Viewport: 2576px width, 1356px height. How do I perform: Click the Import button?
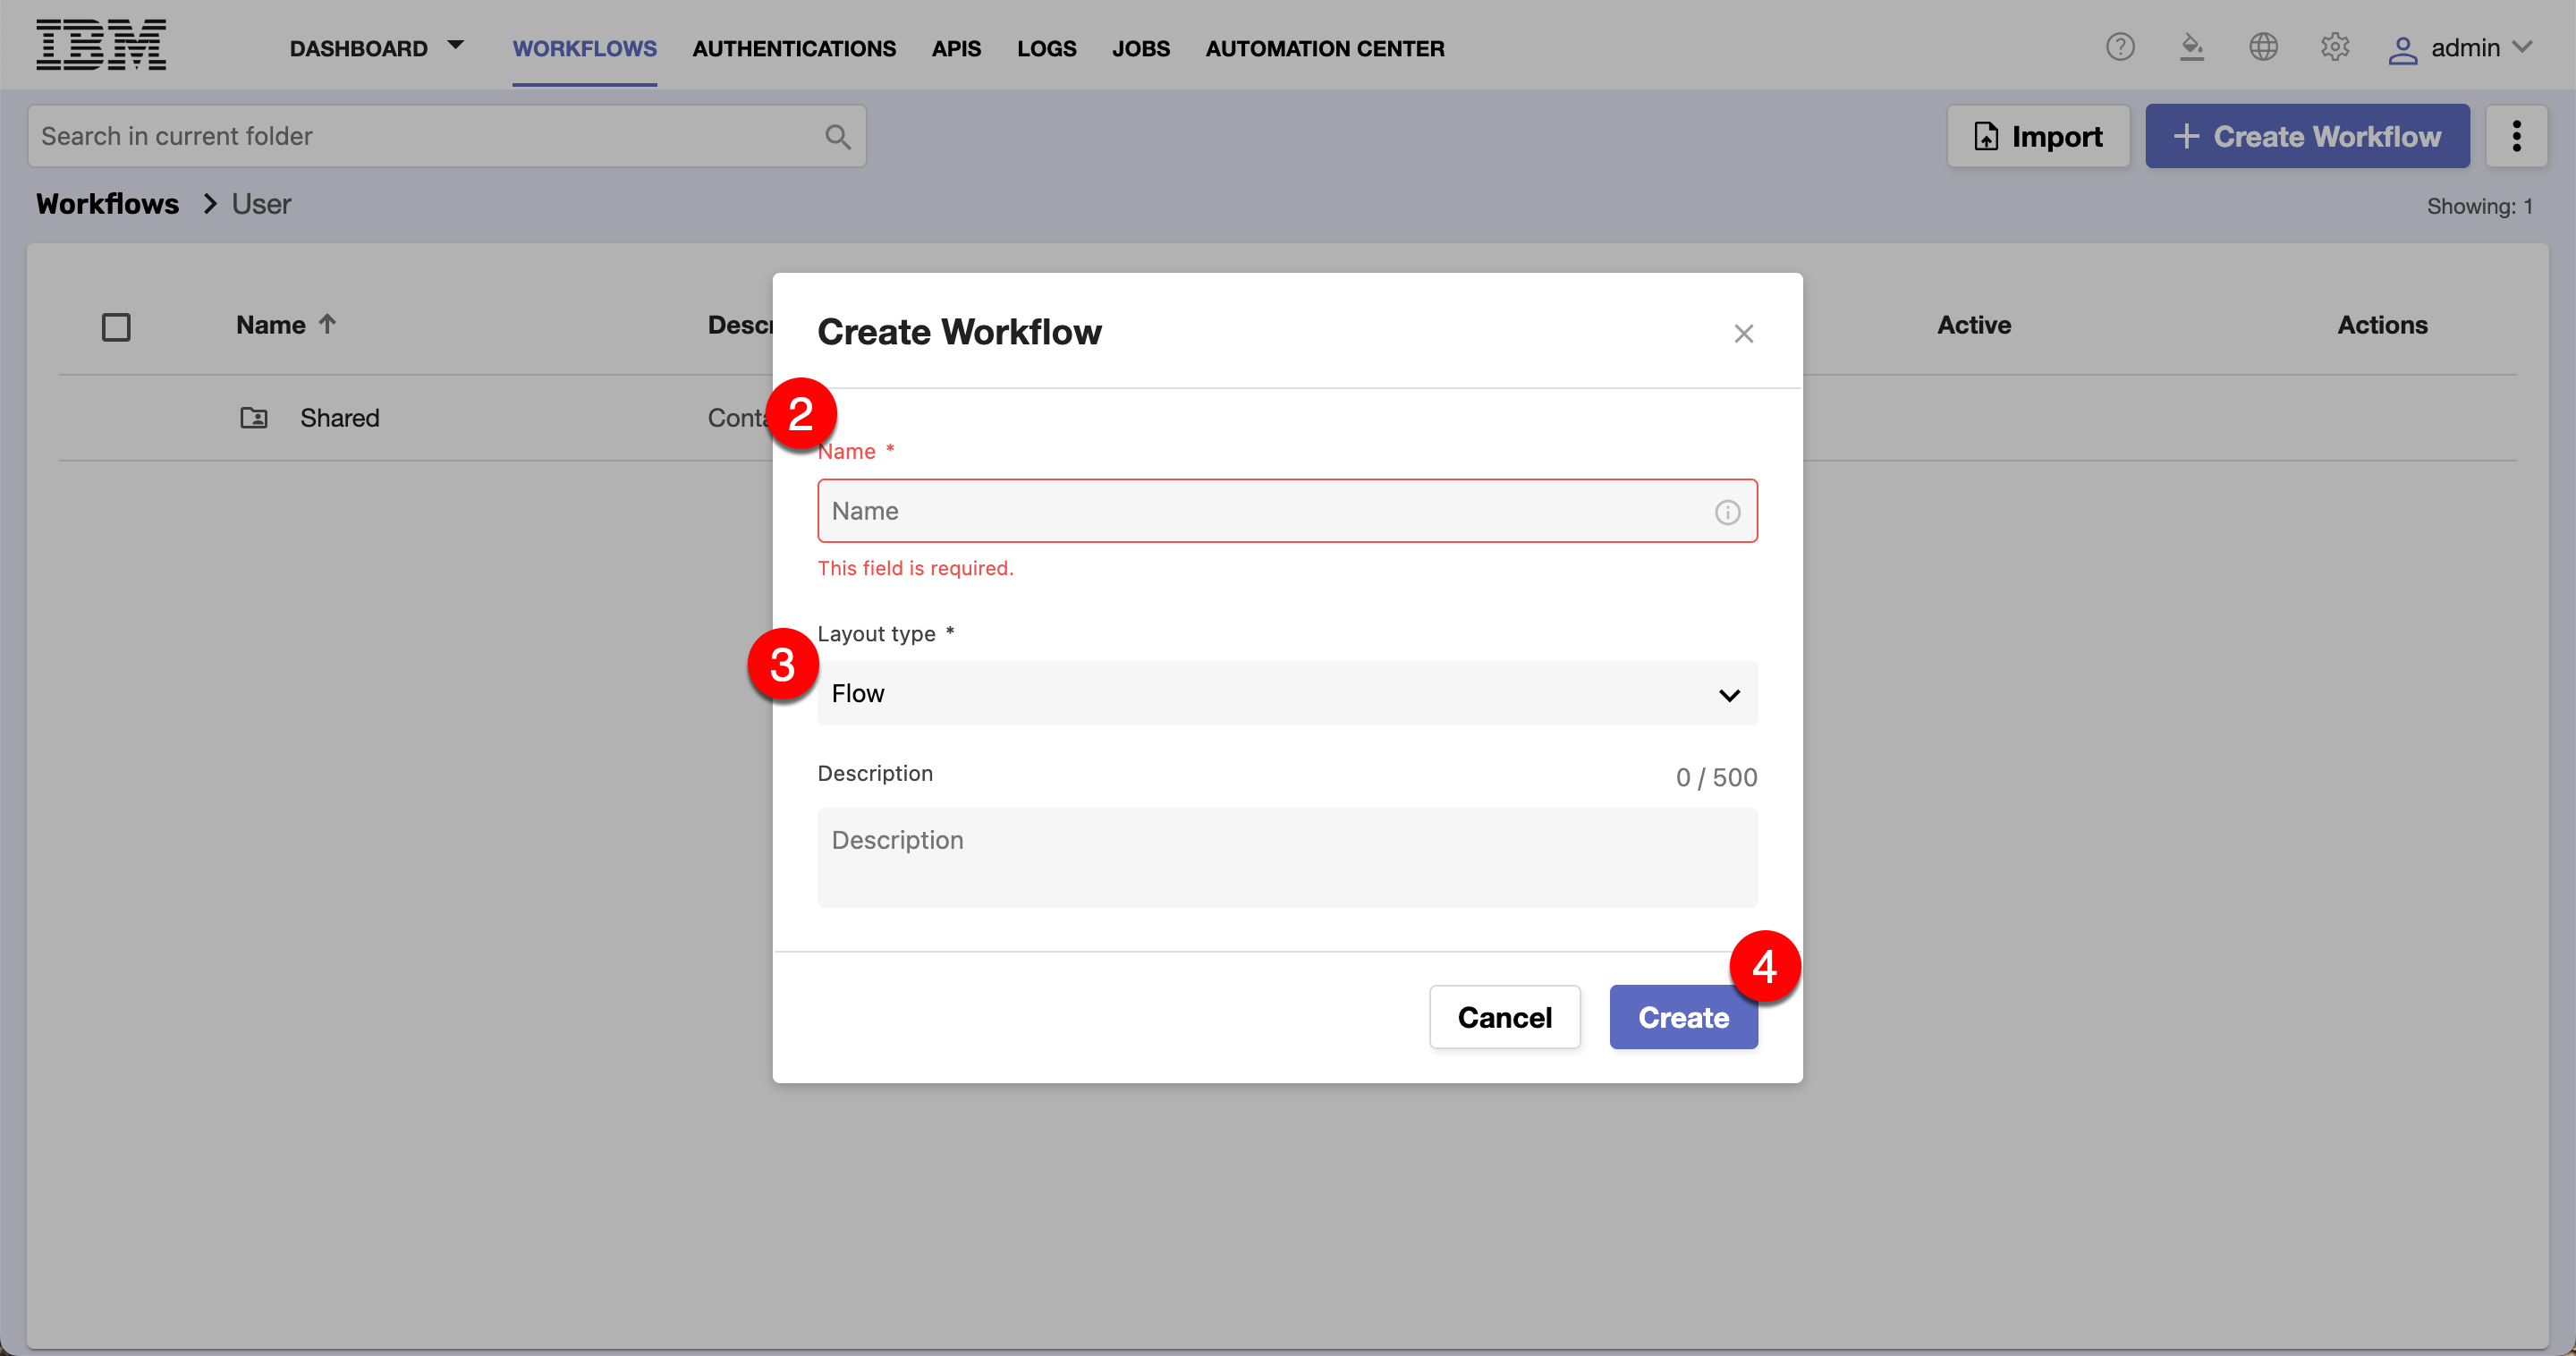[x=2037, y=136]
